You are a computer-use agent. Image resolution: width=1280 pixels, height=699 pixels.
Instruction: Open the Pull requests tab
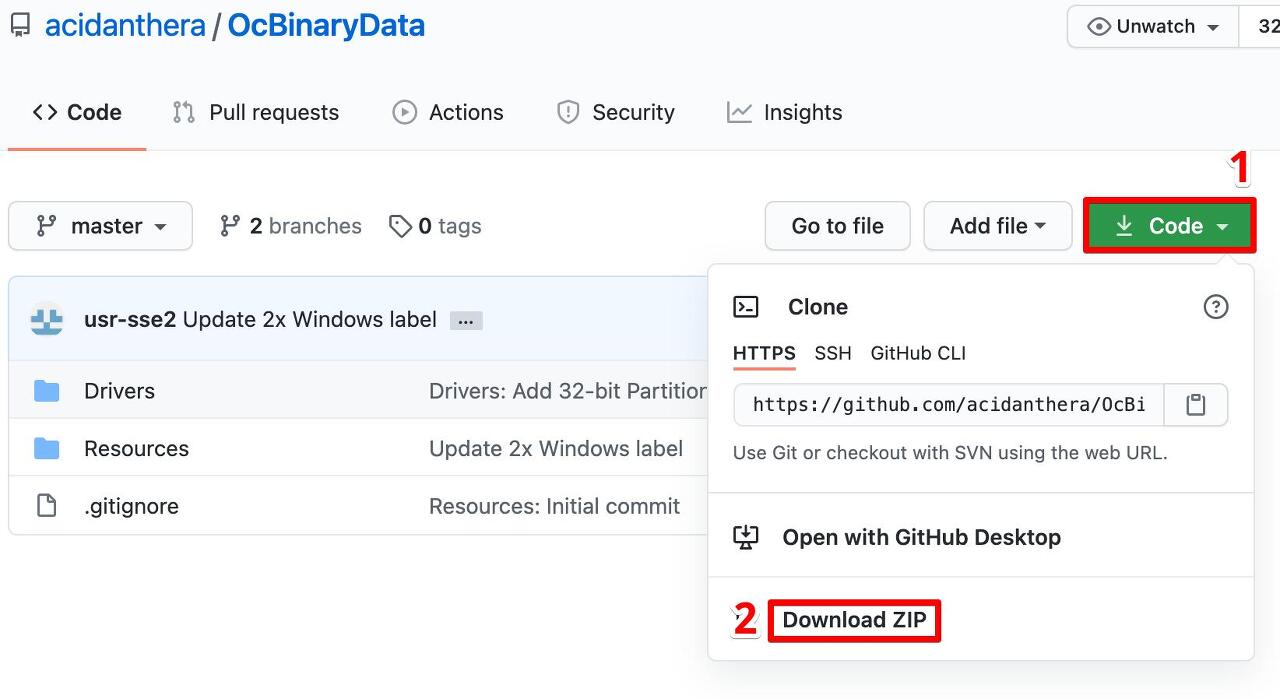[x=255, y=112]
